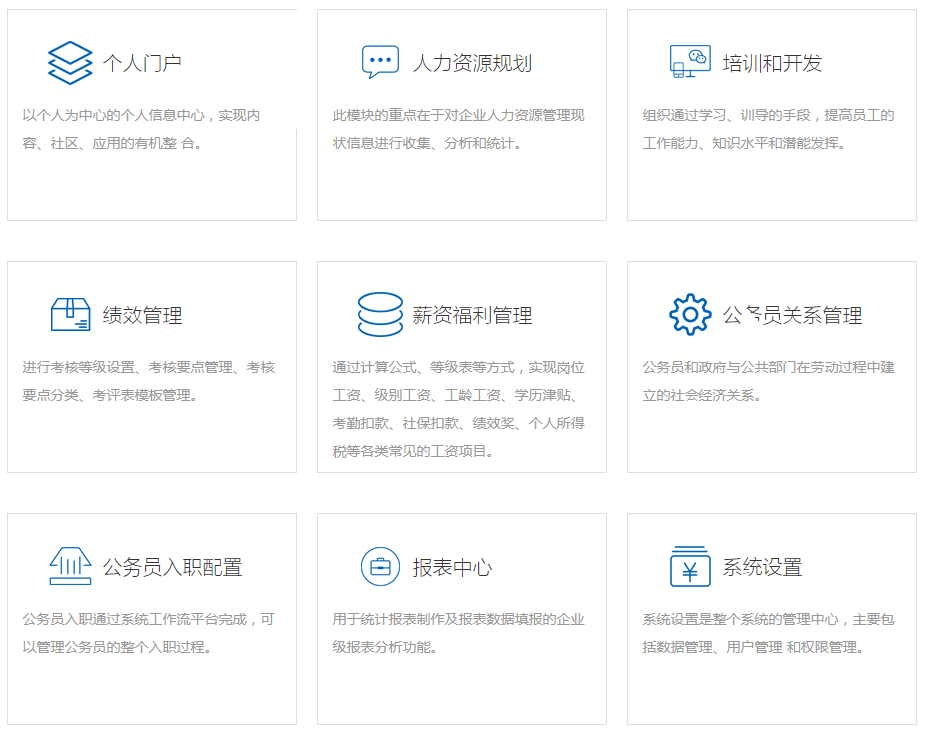The image size is (926, 729).
Task: Click the chat bubble icon for 人力资源规划
Action: pos(380,62)
